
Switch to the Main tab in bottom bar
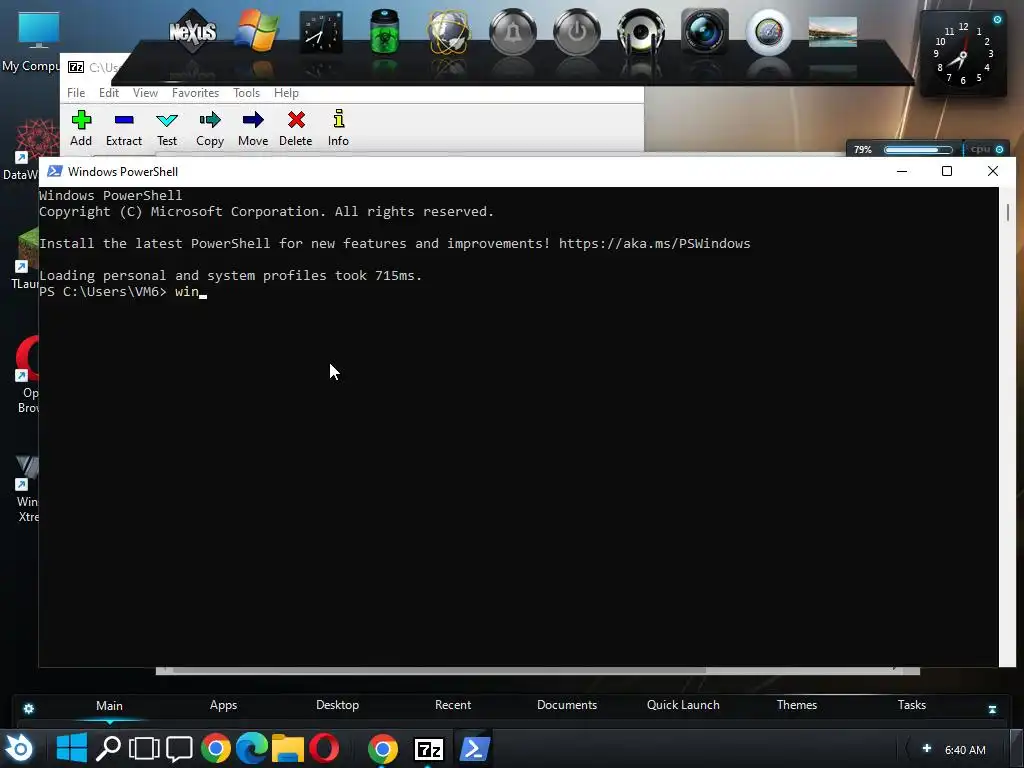[x=109, y=705]
